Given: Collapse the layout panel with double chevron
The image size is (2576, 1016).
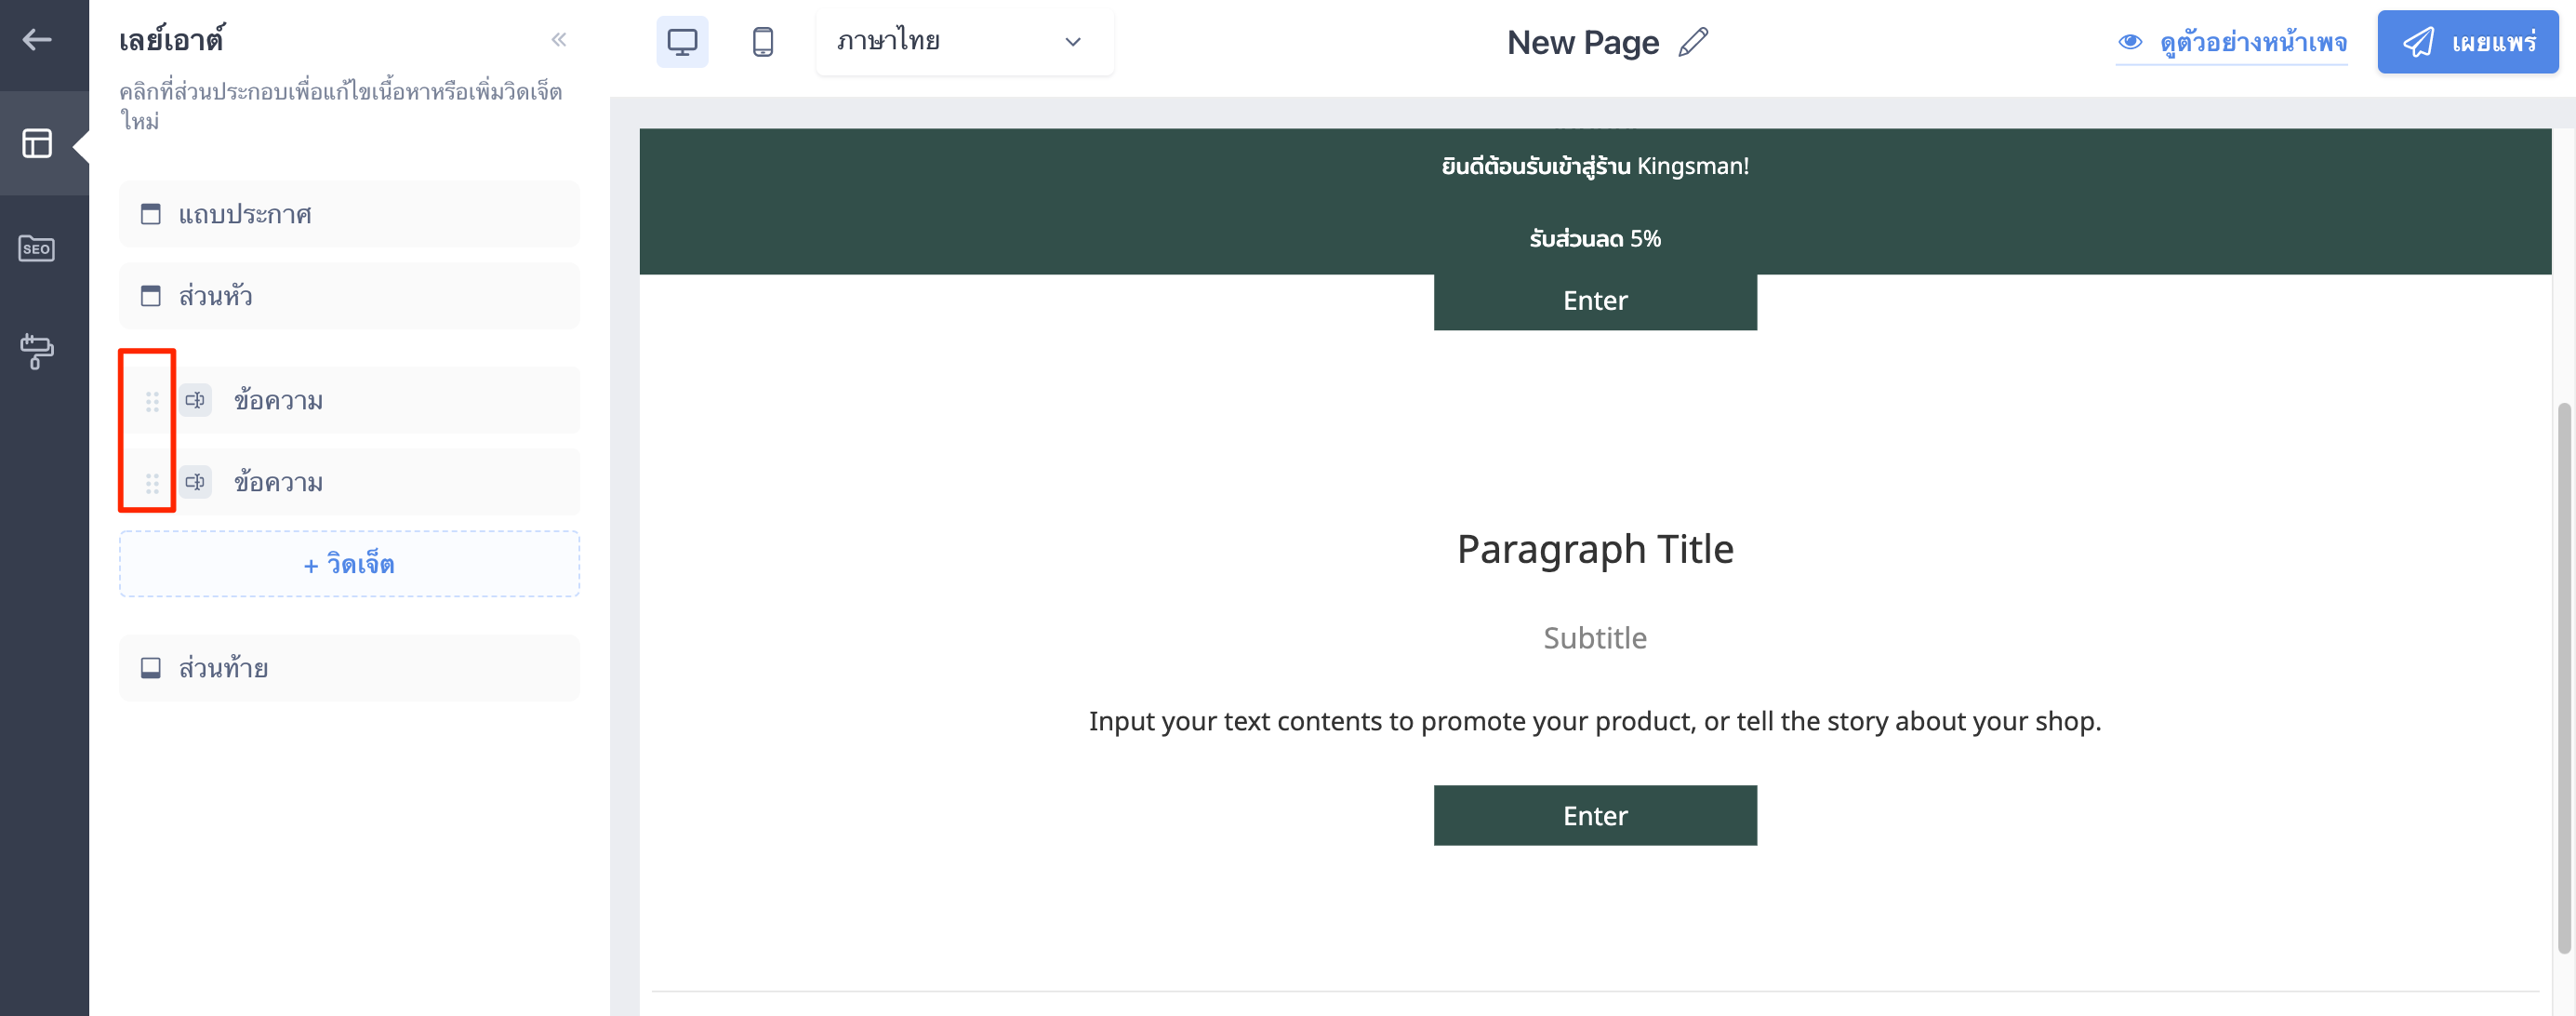Looking at the screenshot, I should 559,40.
